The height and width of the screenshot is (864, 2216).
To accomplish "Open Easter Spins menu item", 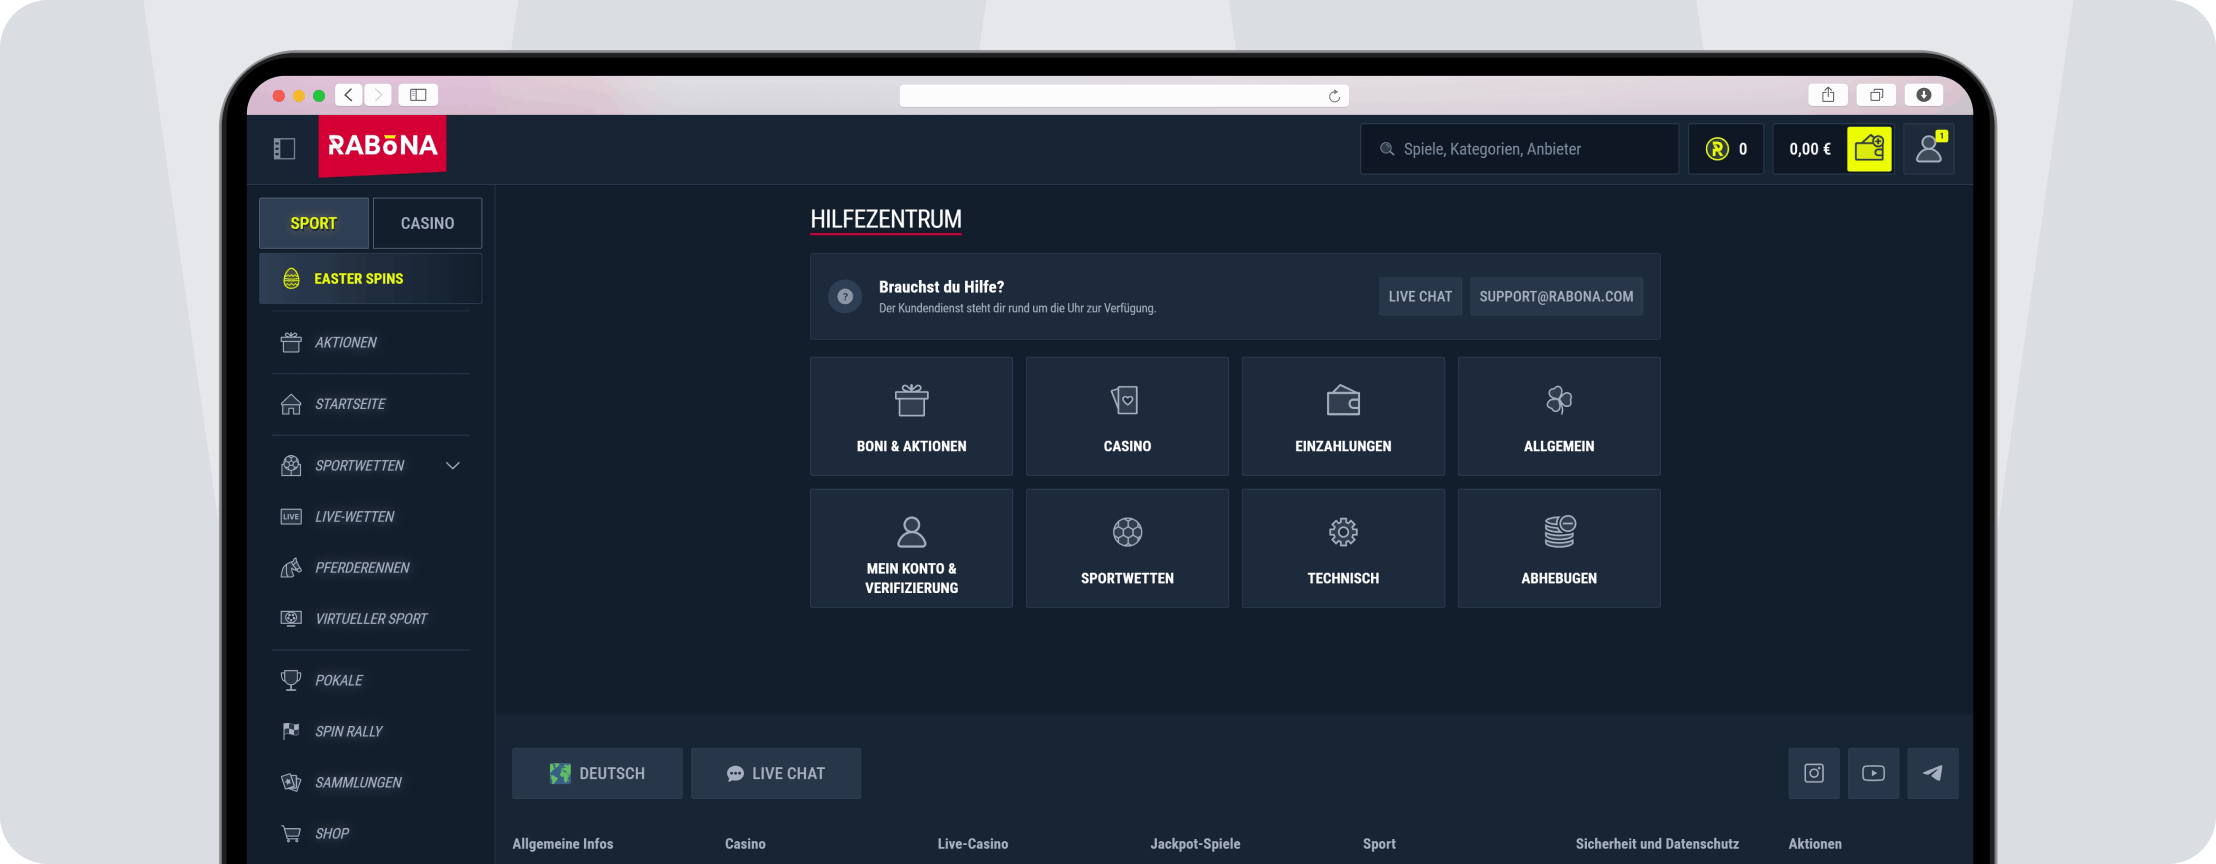I will click(370, 278).
